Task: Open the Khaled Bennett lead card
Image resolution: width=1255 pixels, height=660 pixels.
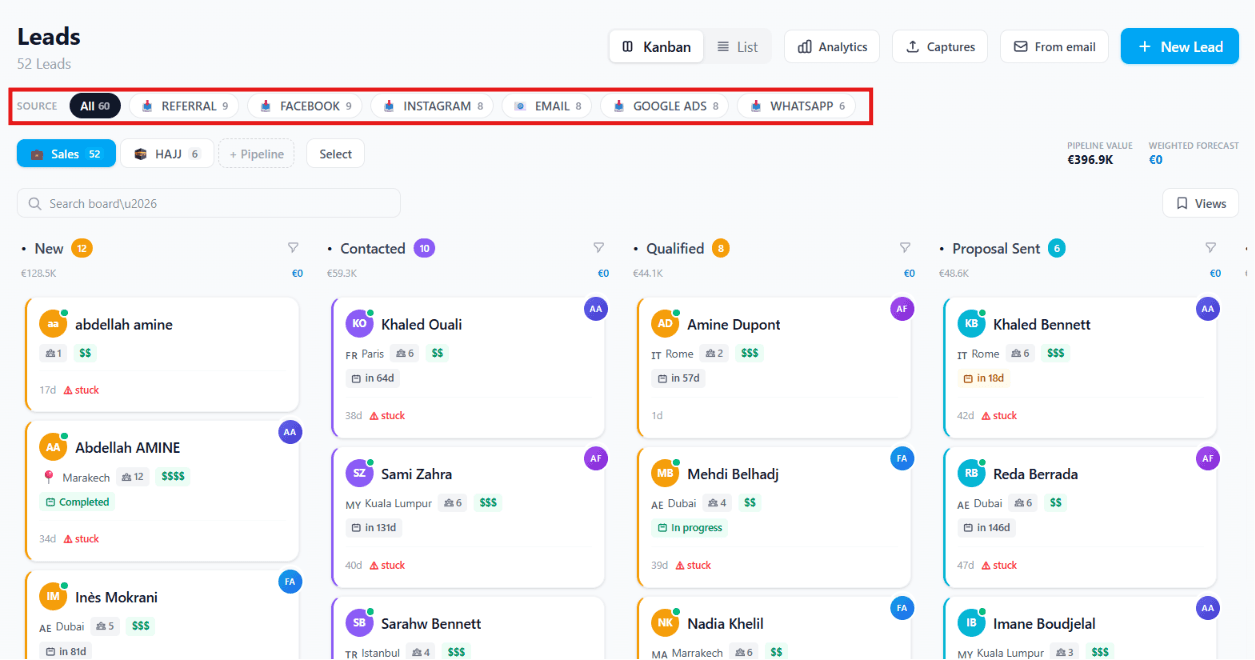Action: (1080, 367)
